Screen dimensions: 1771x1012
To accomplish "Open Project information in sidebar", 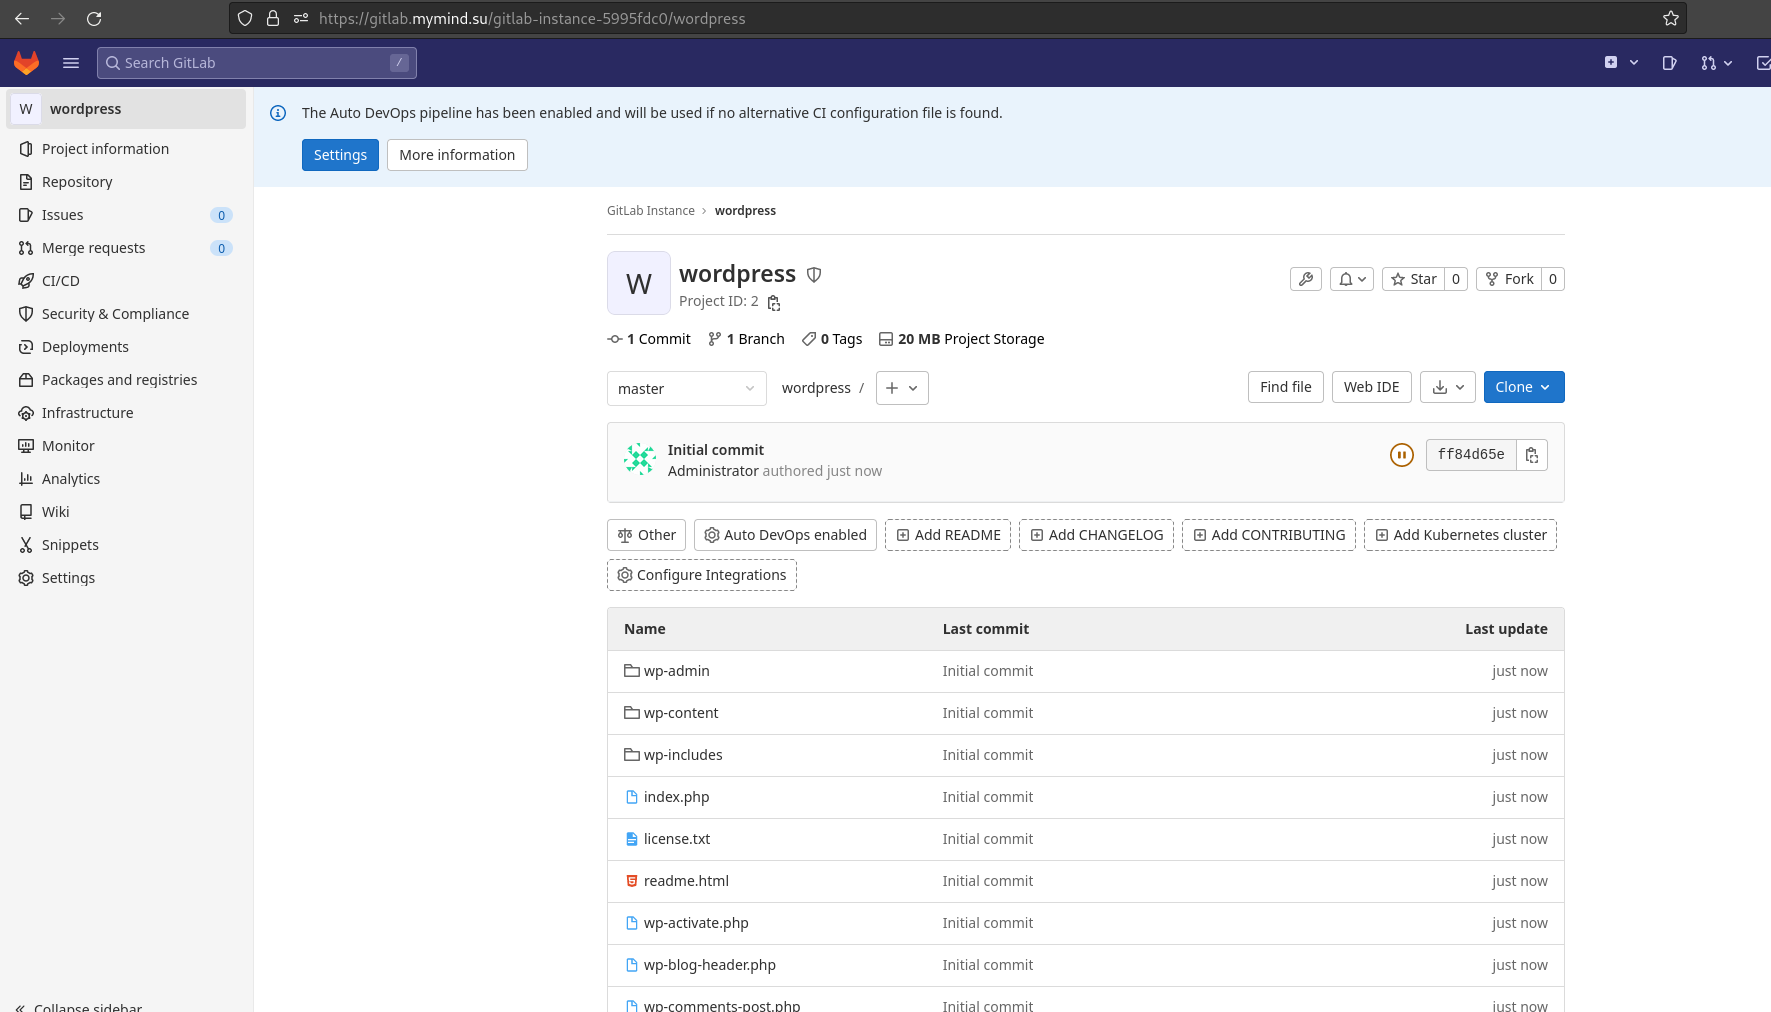I will [126, 149].
